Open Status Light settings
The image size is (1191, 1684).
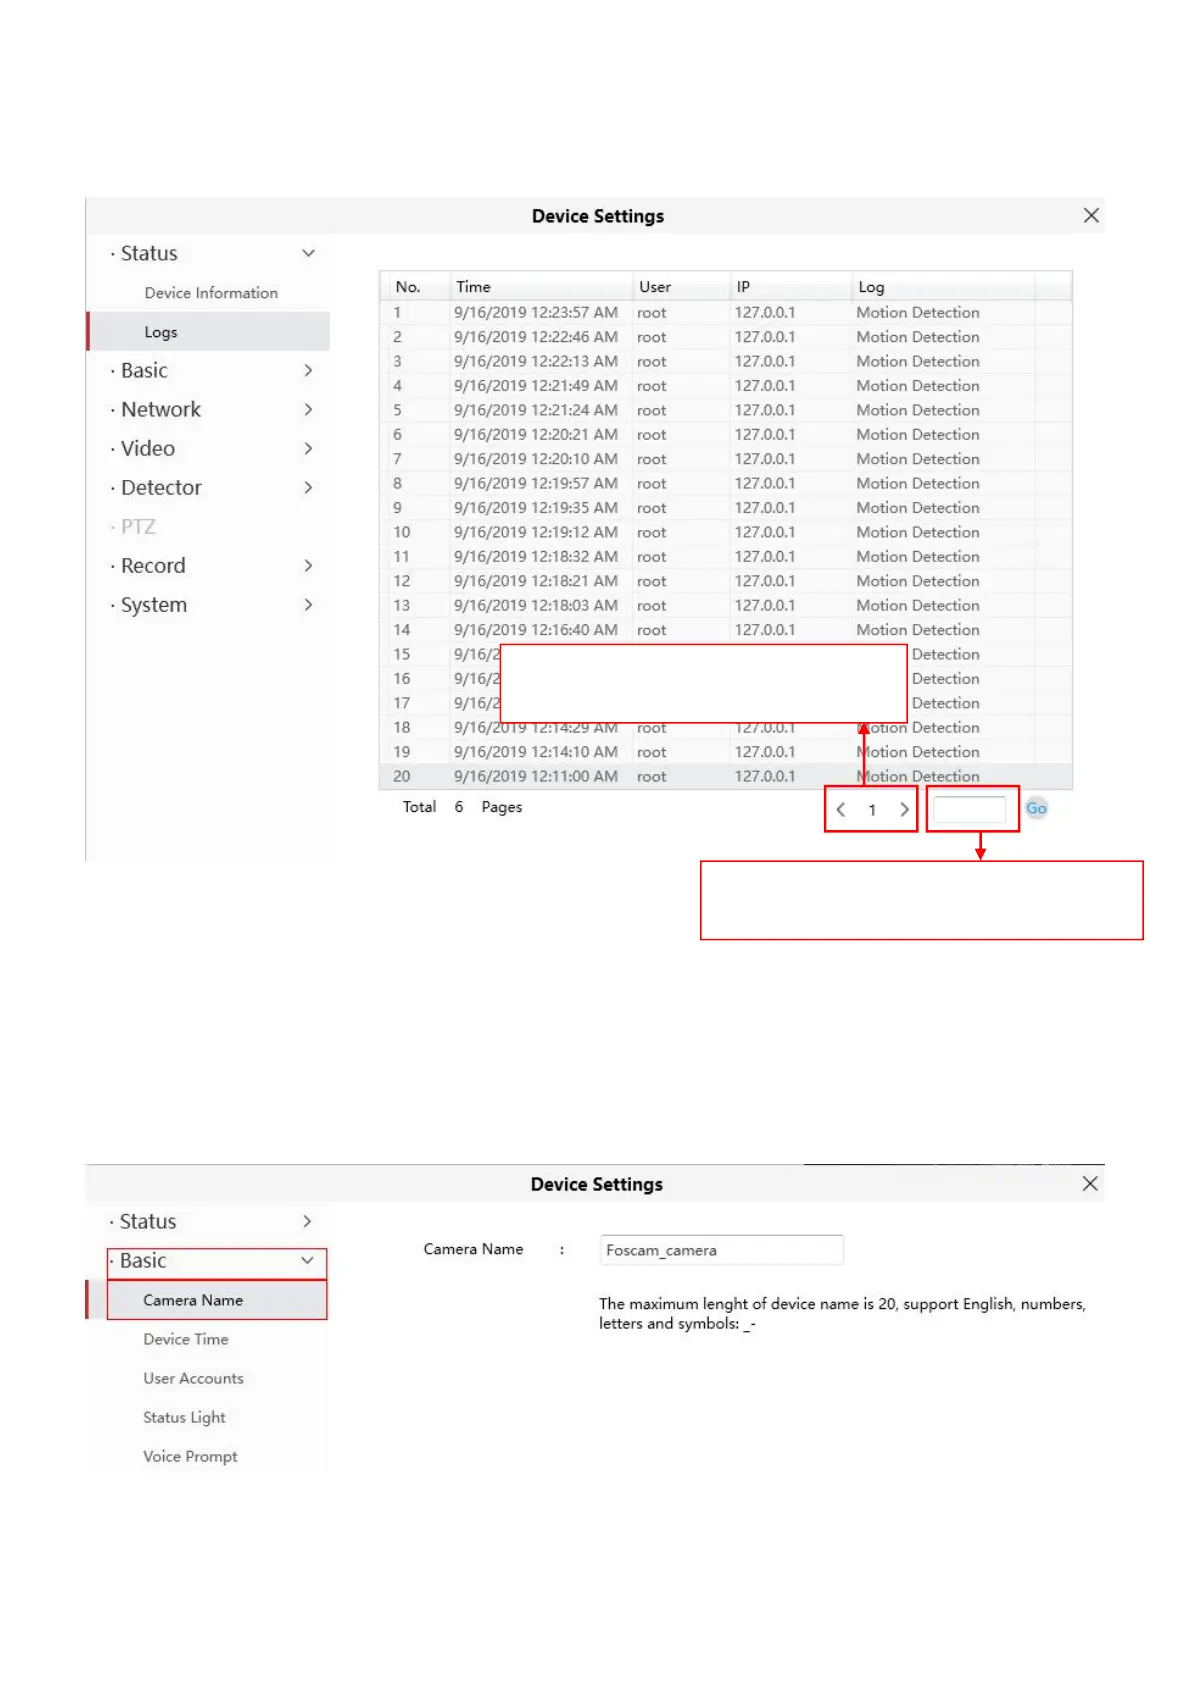click(184, 1417)
